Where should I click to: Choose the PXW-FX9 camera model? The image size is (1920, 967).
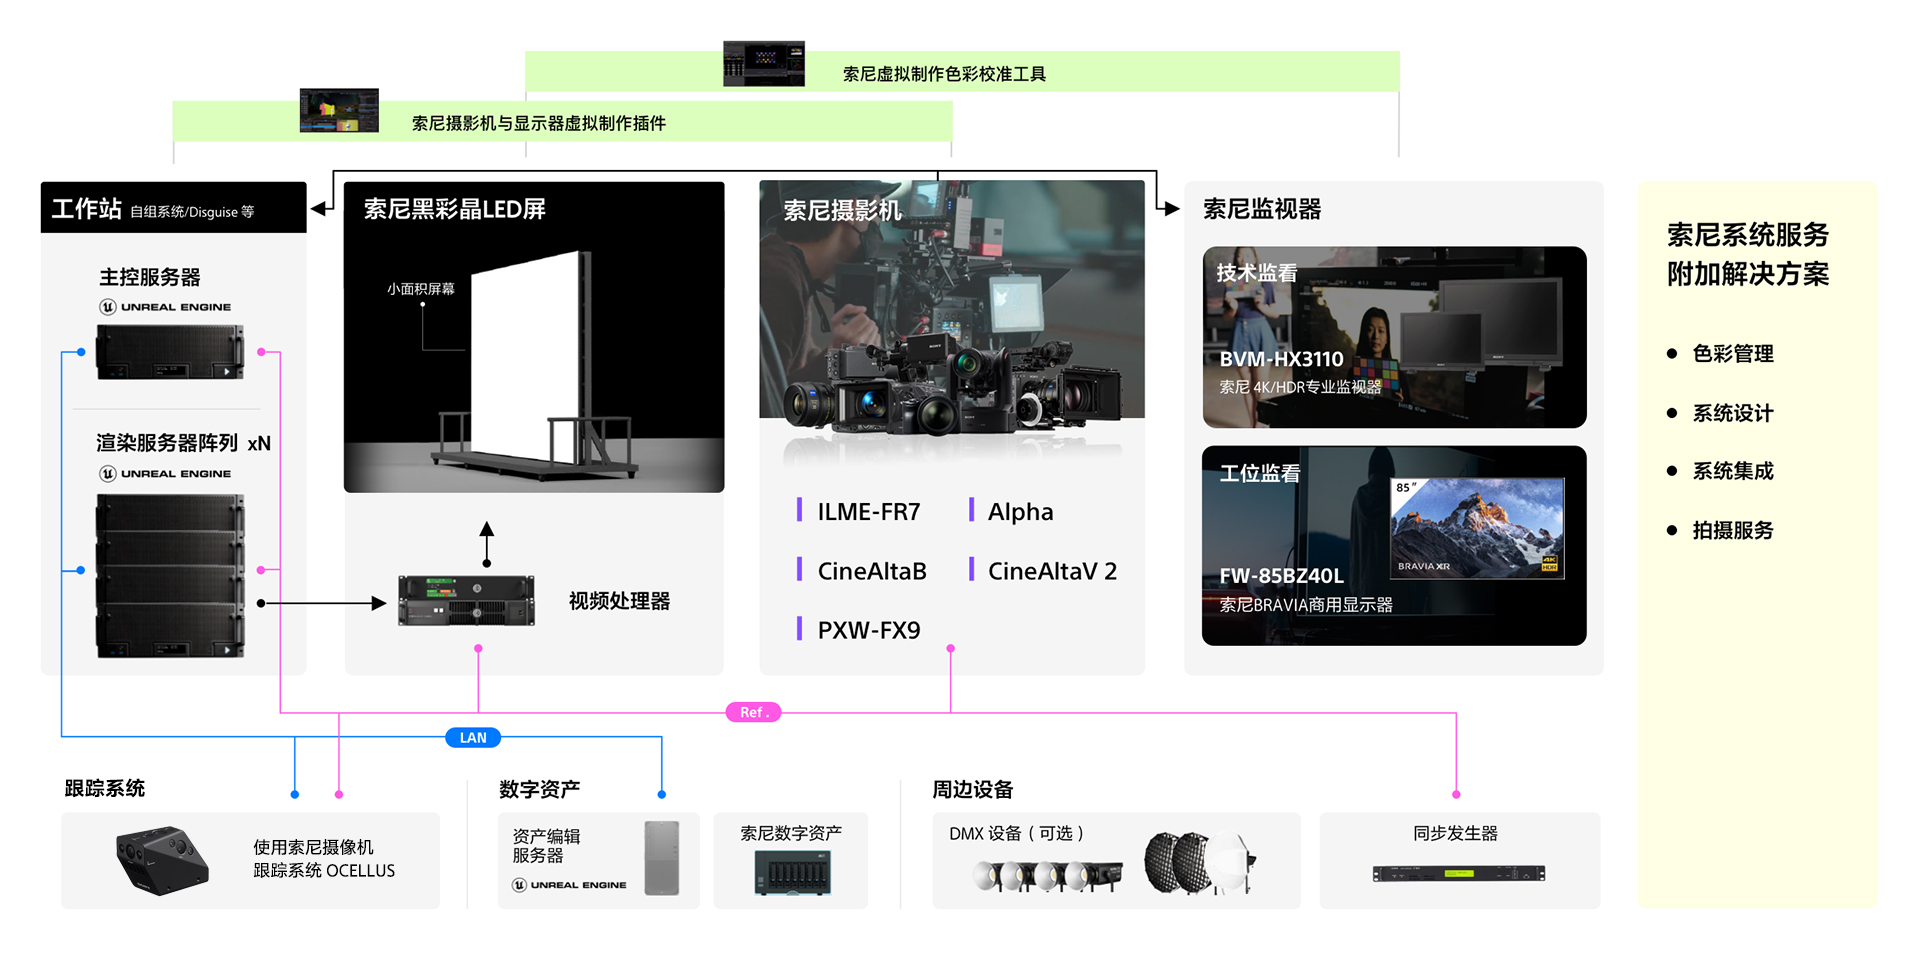point(868,630)
